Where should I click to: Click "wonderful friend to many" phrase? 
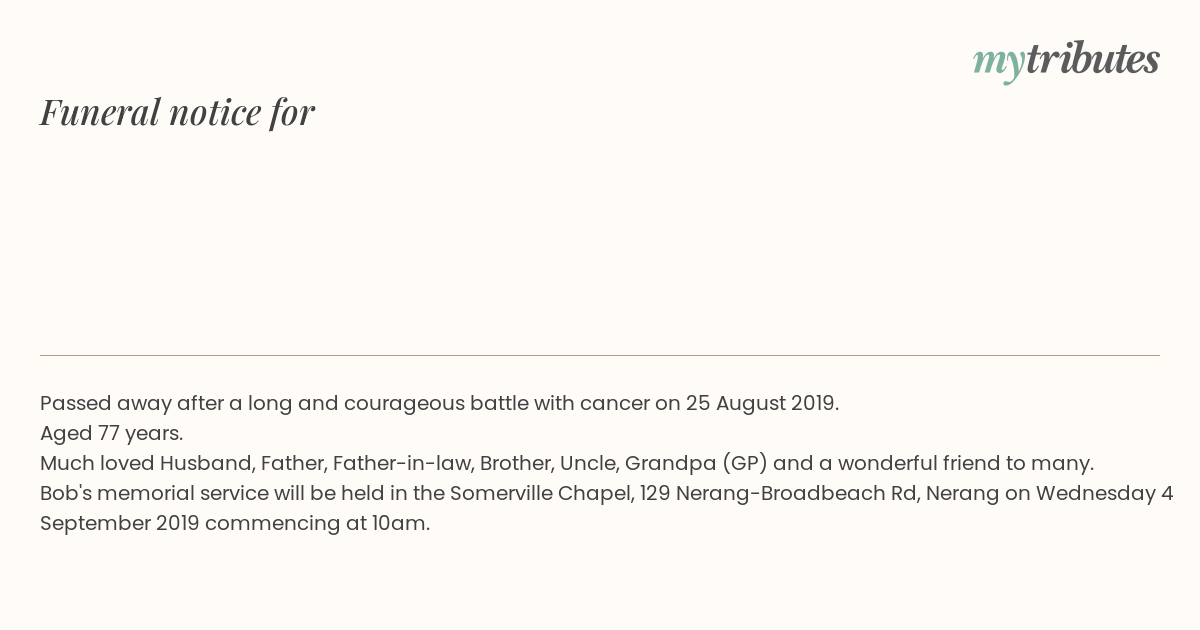pyautogui.click(x=964, y=464)
